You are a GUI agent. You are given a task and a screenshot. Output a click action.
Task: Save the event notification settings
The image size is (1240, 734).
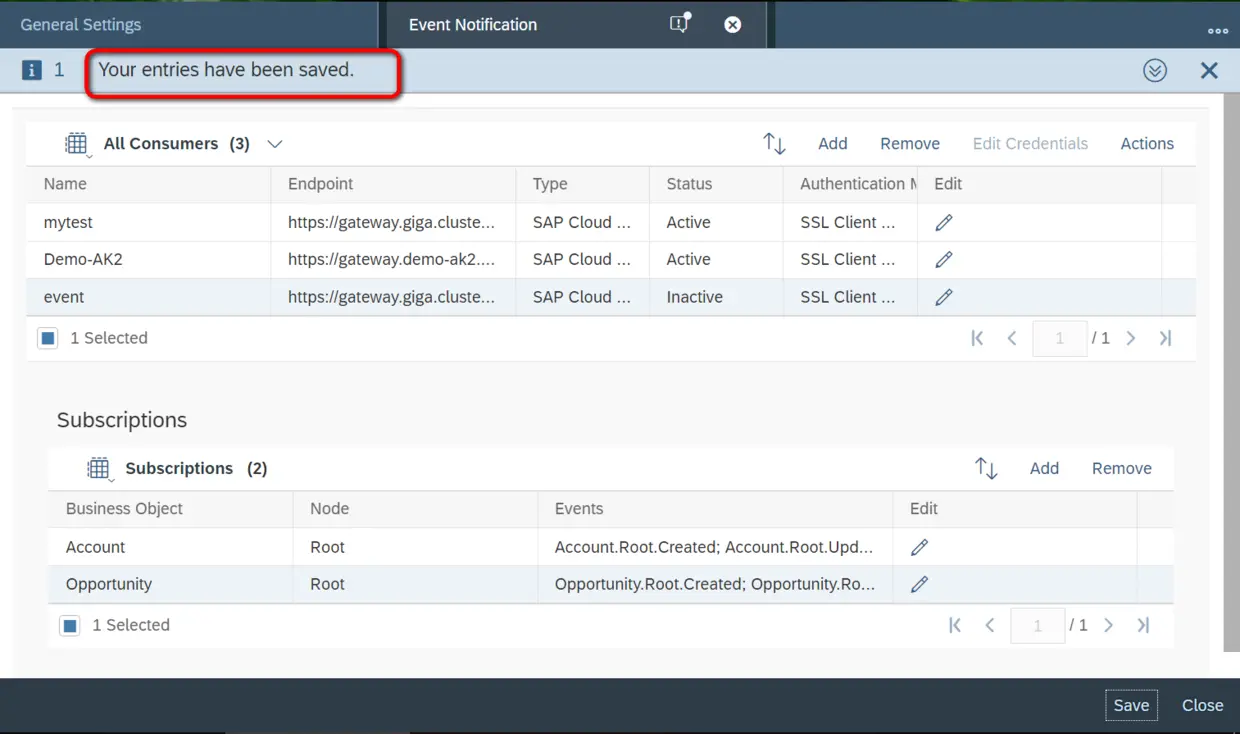[x=1131, y=705]
